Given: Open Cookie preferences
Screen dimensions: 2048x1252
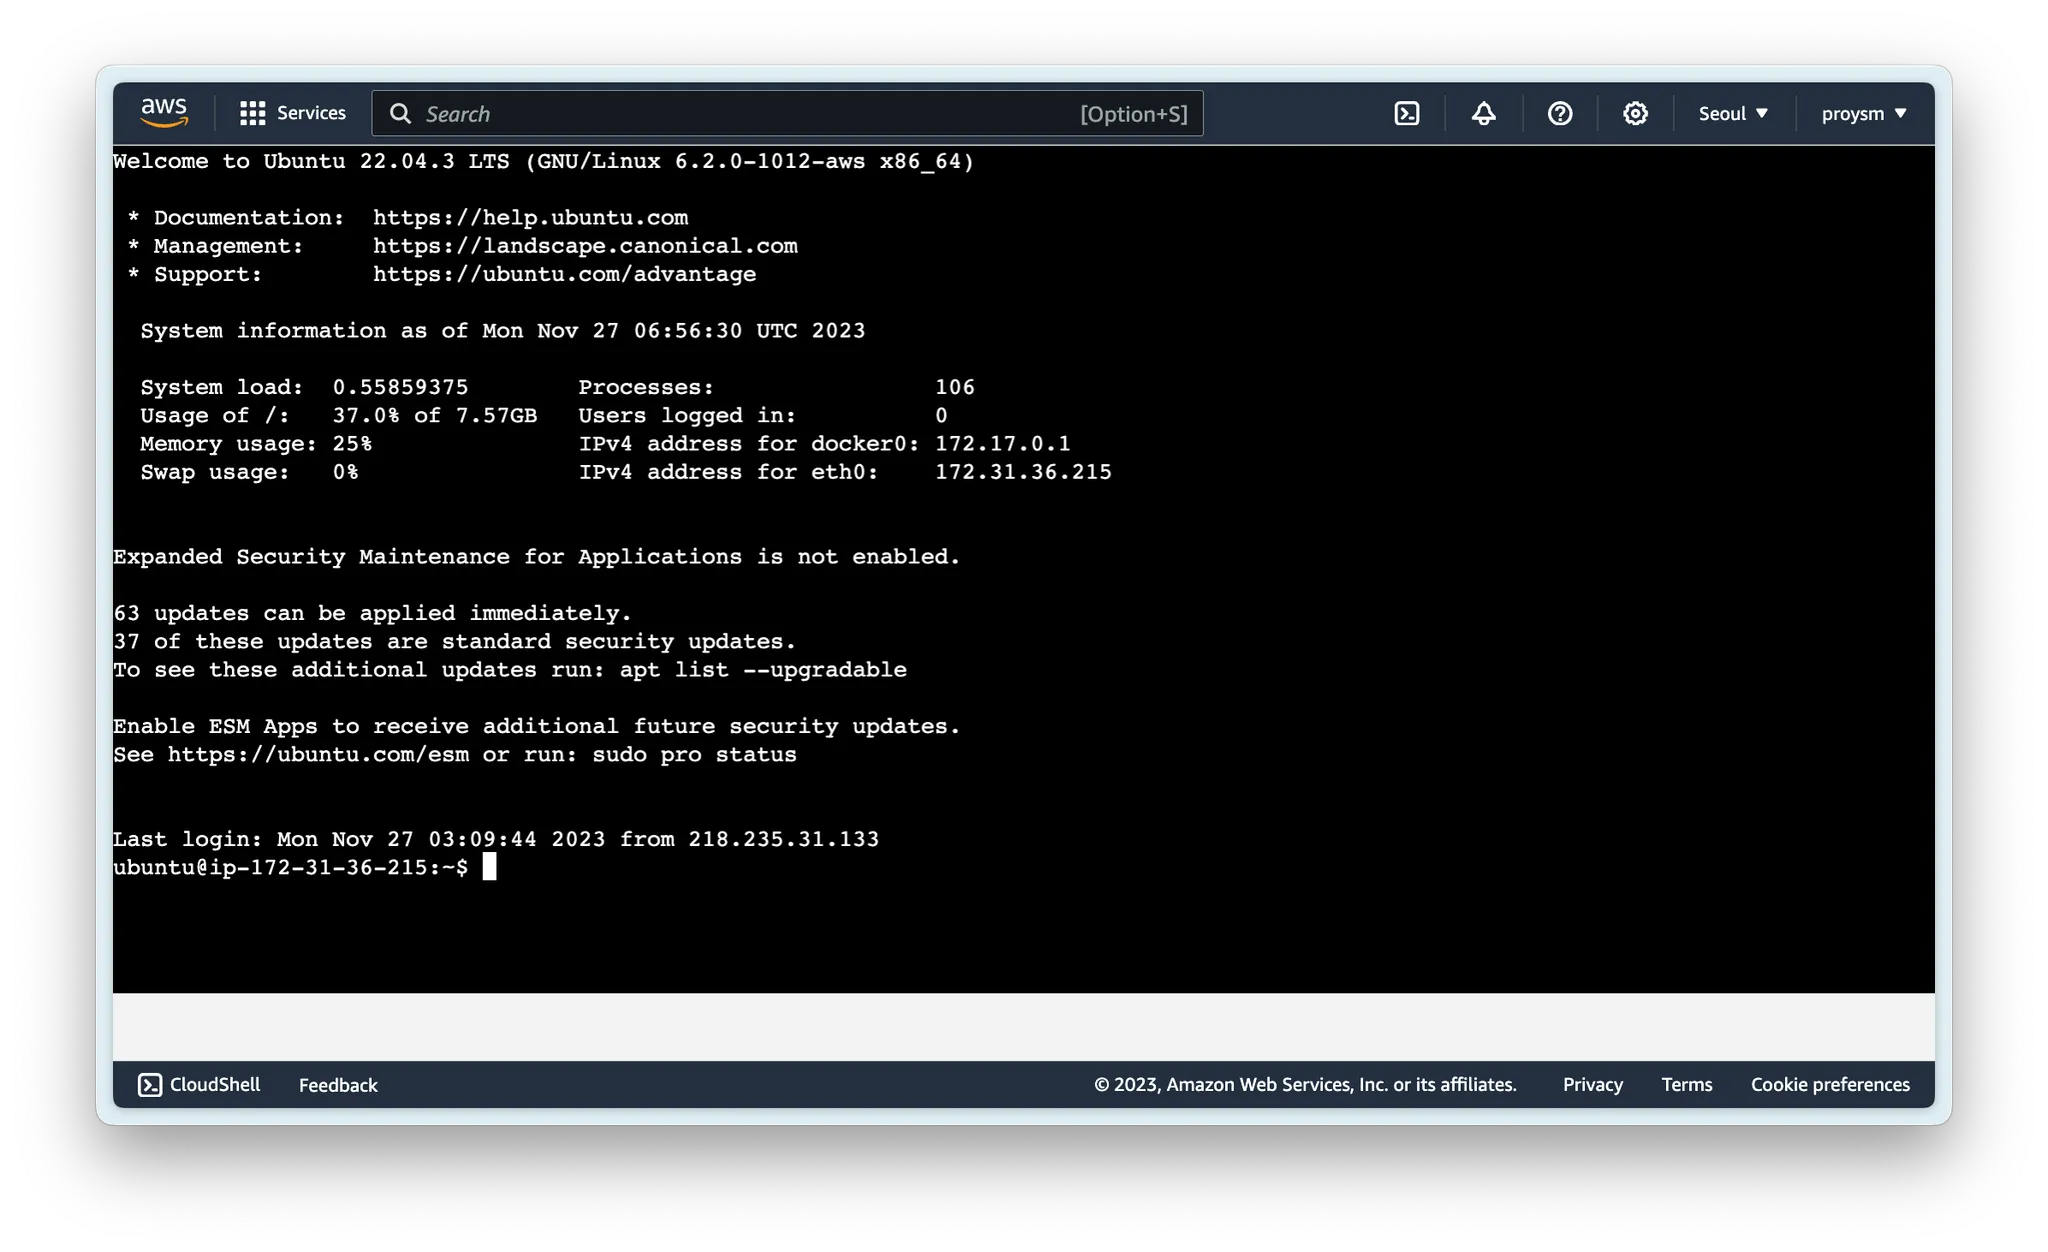Looking at the screenshot, I should 1830,1085.
